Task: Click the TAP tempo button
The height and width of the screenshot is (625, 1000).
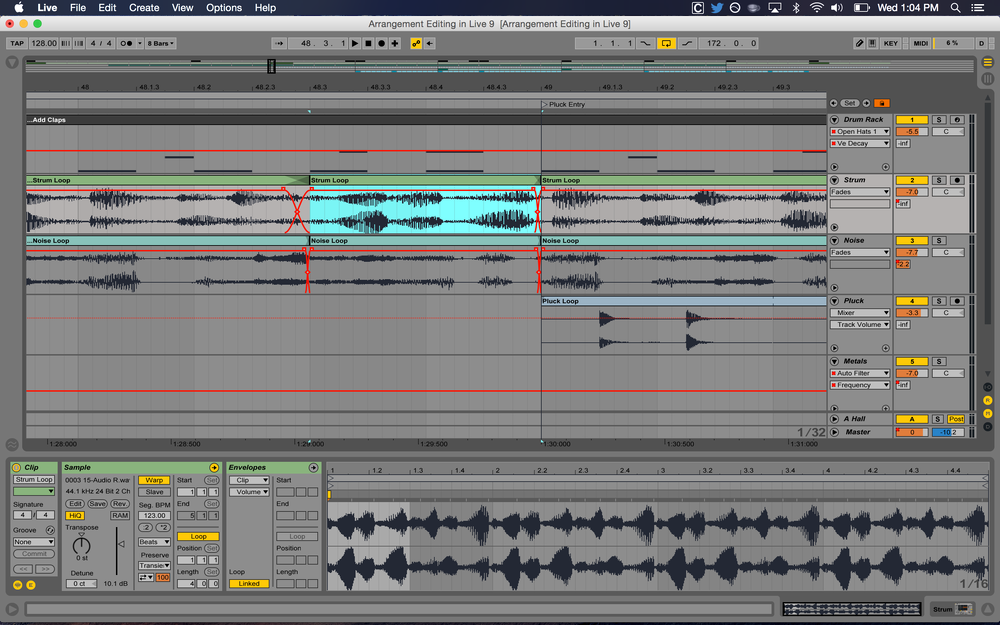Action: point(17,43)
